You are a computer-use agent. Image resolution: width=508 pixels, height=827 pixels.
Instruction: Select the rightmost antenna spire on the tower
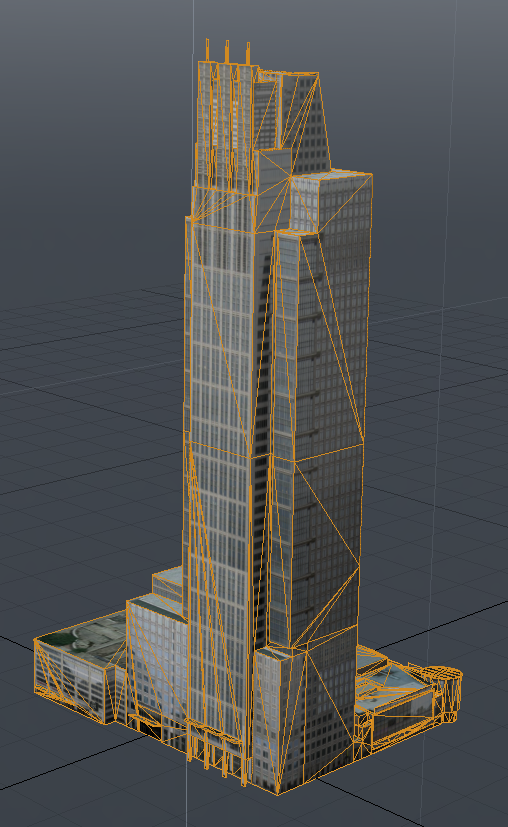248,54
